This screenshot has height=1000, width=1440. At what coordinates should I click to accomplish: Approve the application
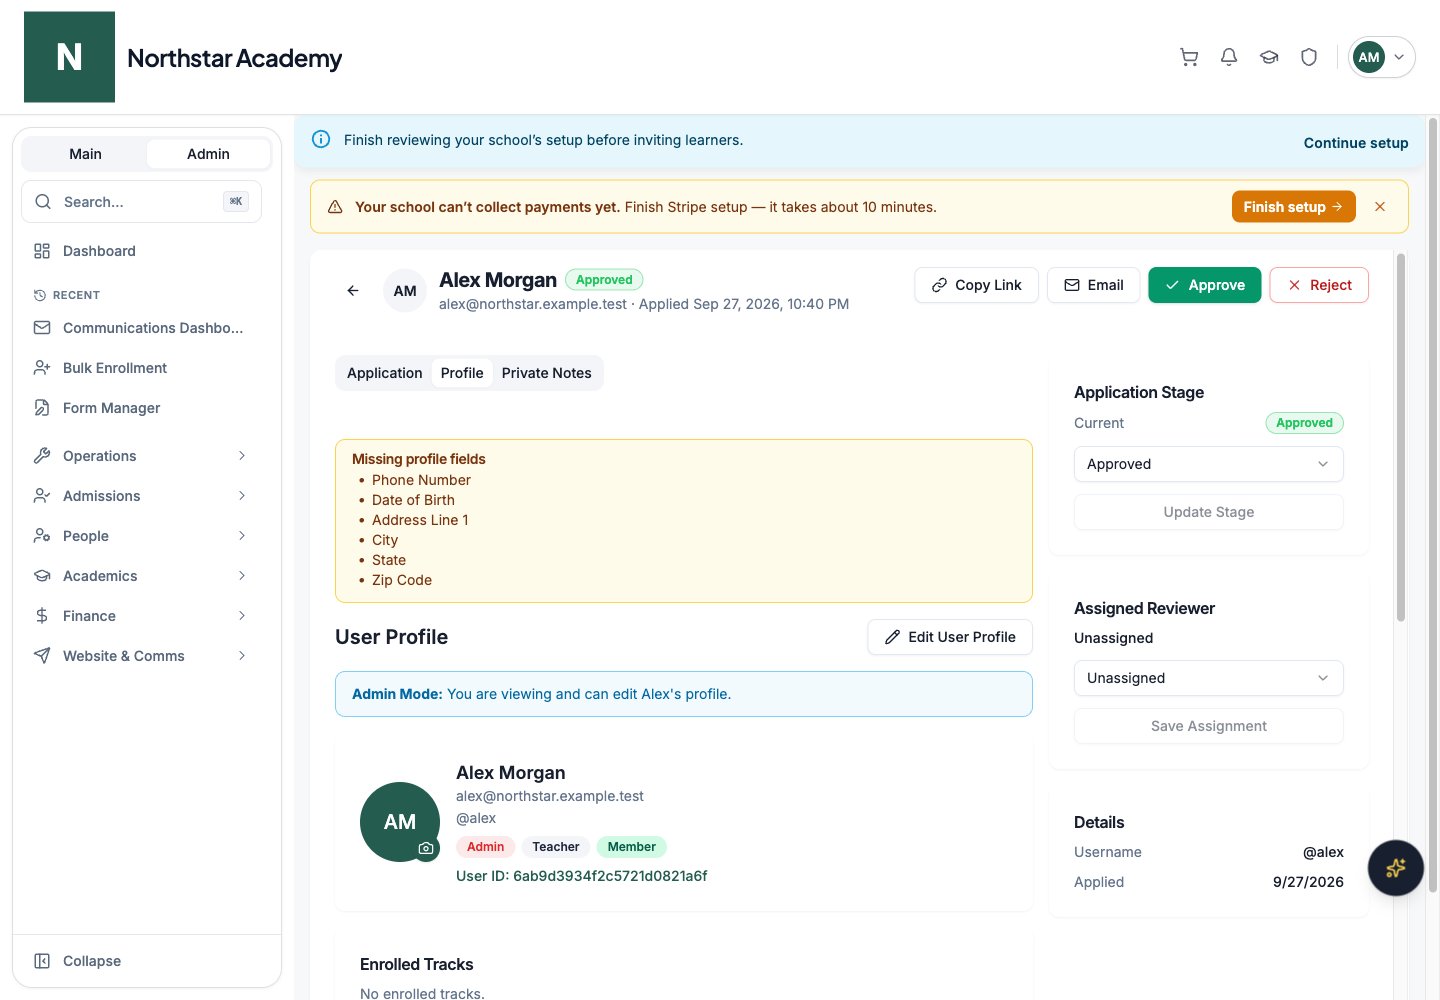click(x=1205, y=285)
